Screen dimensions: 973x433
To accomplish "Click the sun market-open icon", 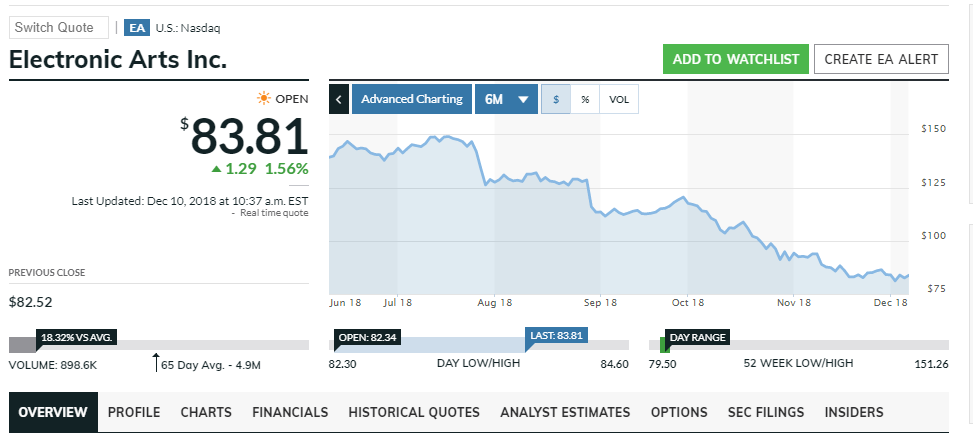I will [x=264, y=99].
